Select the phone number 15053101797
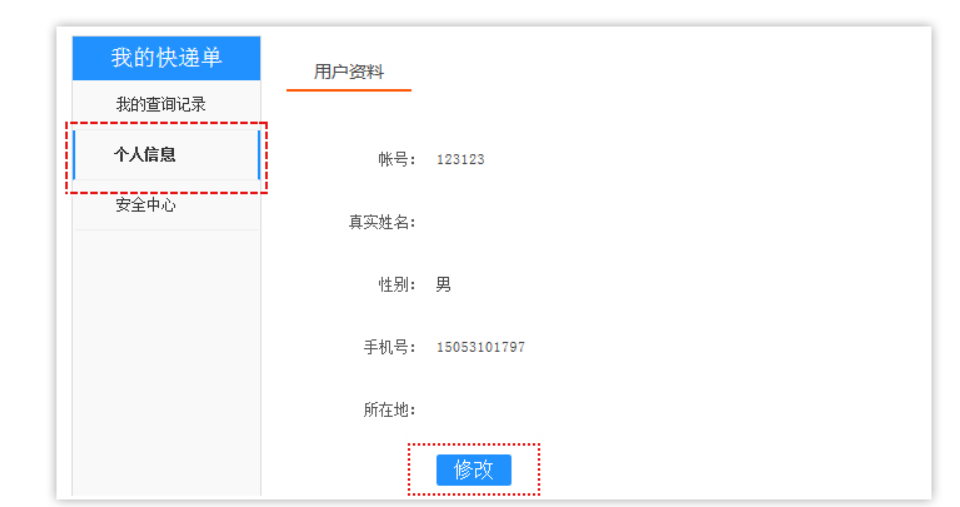The image size is (960, 507). click(480, 348)
